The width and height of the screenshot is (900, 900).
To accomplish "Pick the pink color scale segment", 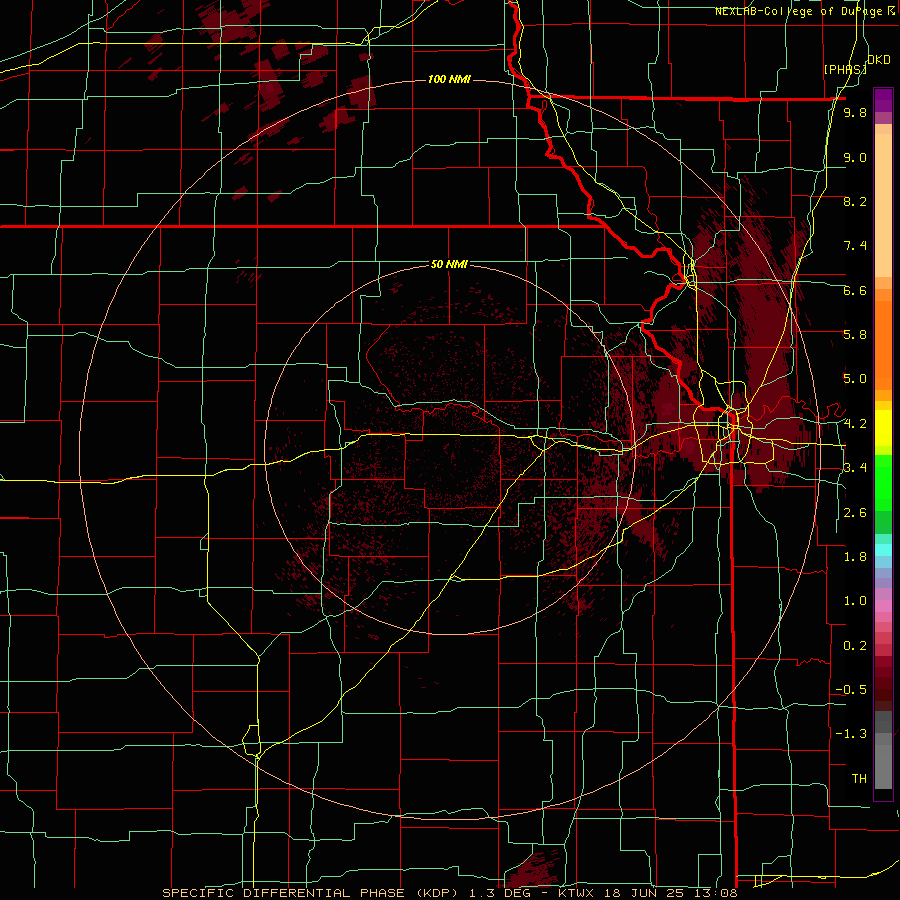I will [883, 606].
